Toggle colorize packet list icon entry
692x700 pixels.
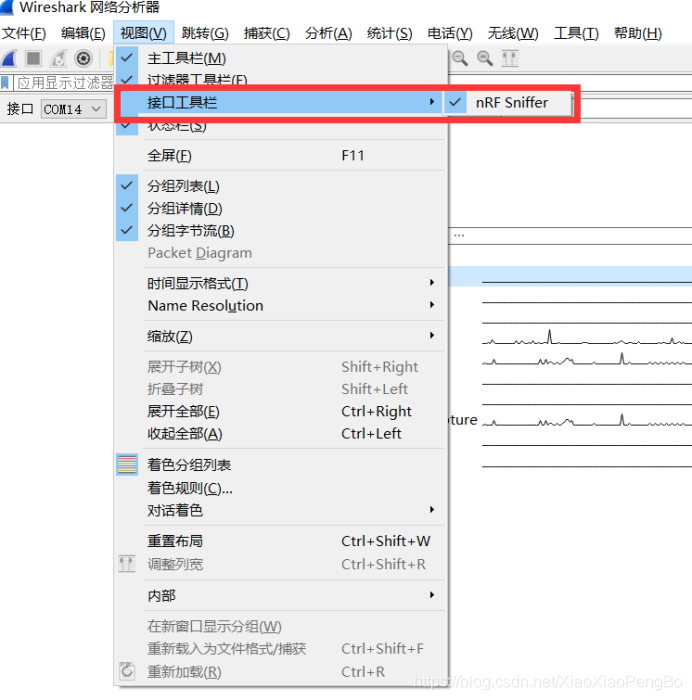coord(127,464)
